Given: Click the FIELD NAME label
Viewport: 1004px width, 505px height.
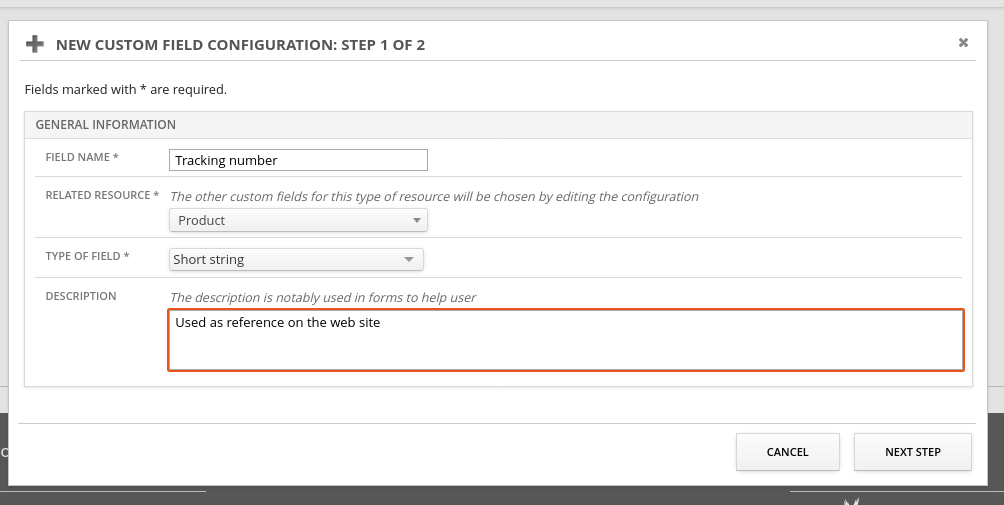Looking at the screenshot, I should point(82,158).
